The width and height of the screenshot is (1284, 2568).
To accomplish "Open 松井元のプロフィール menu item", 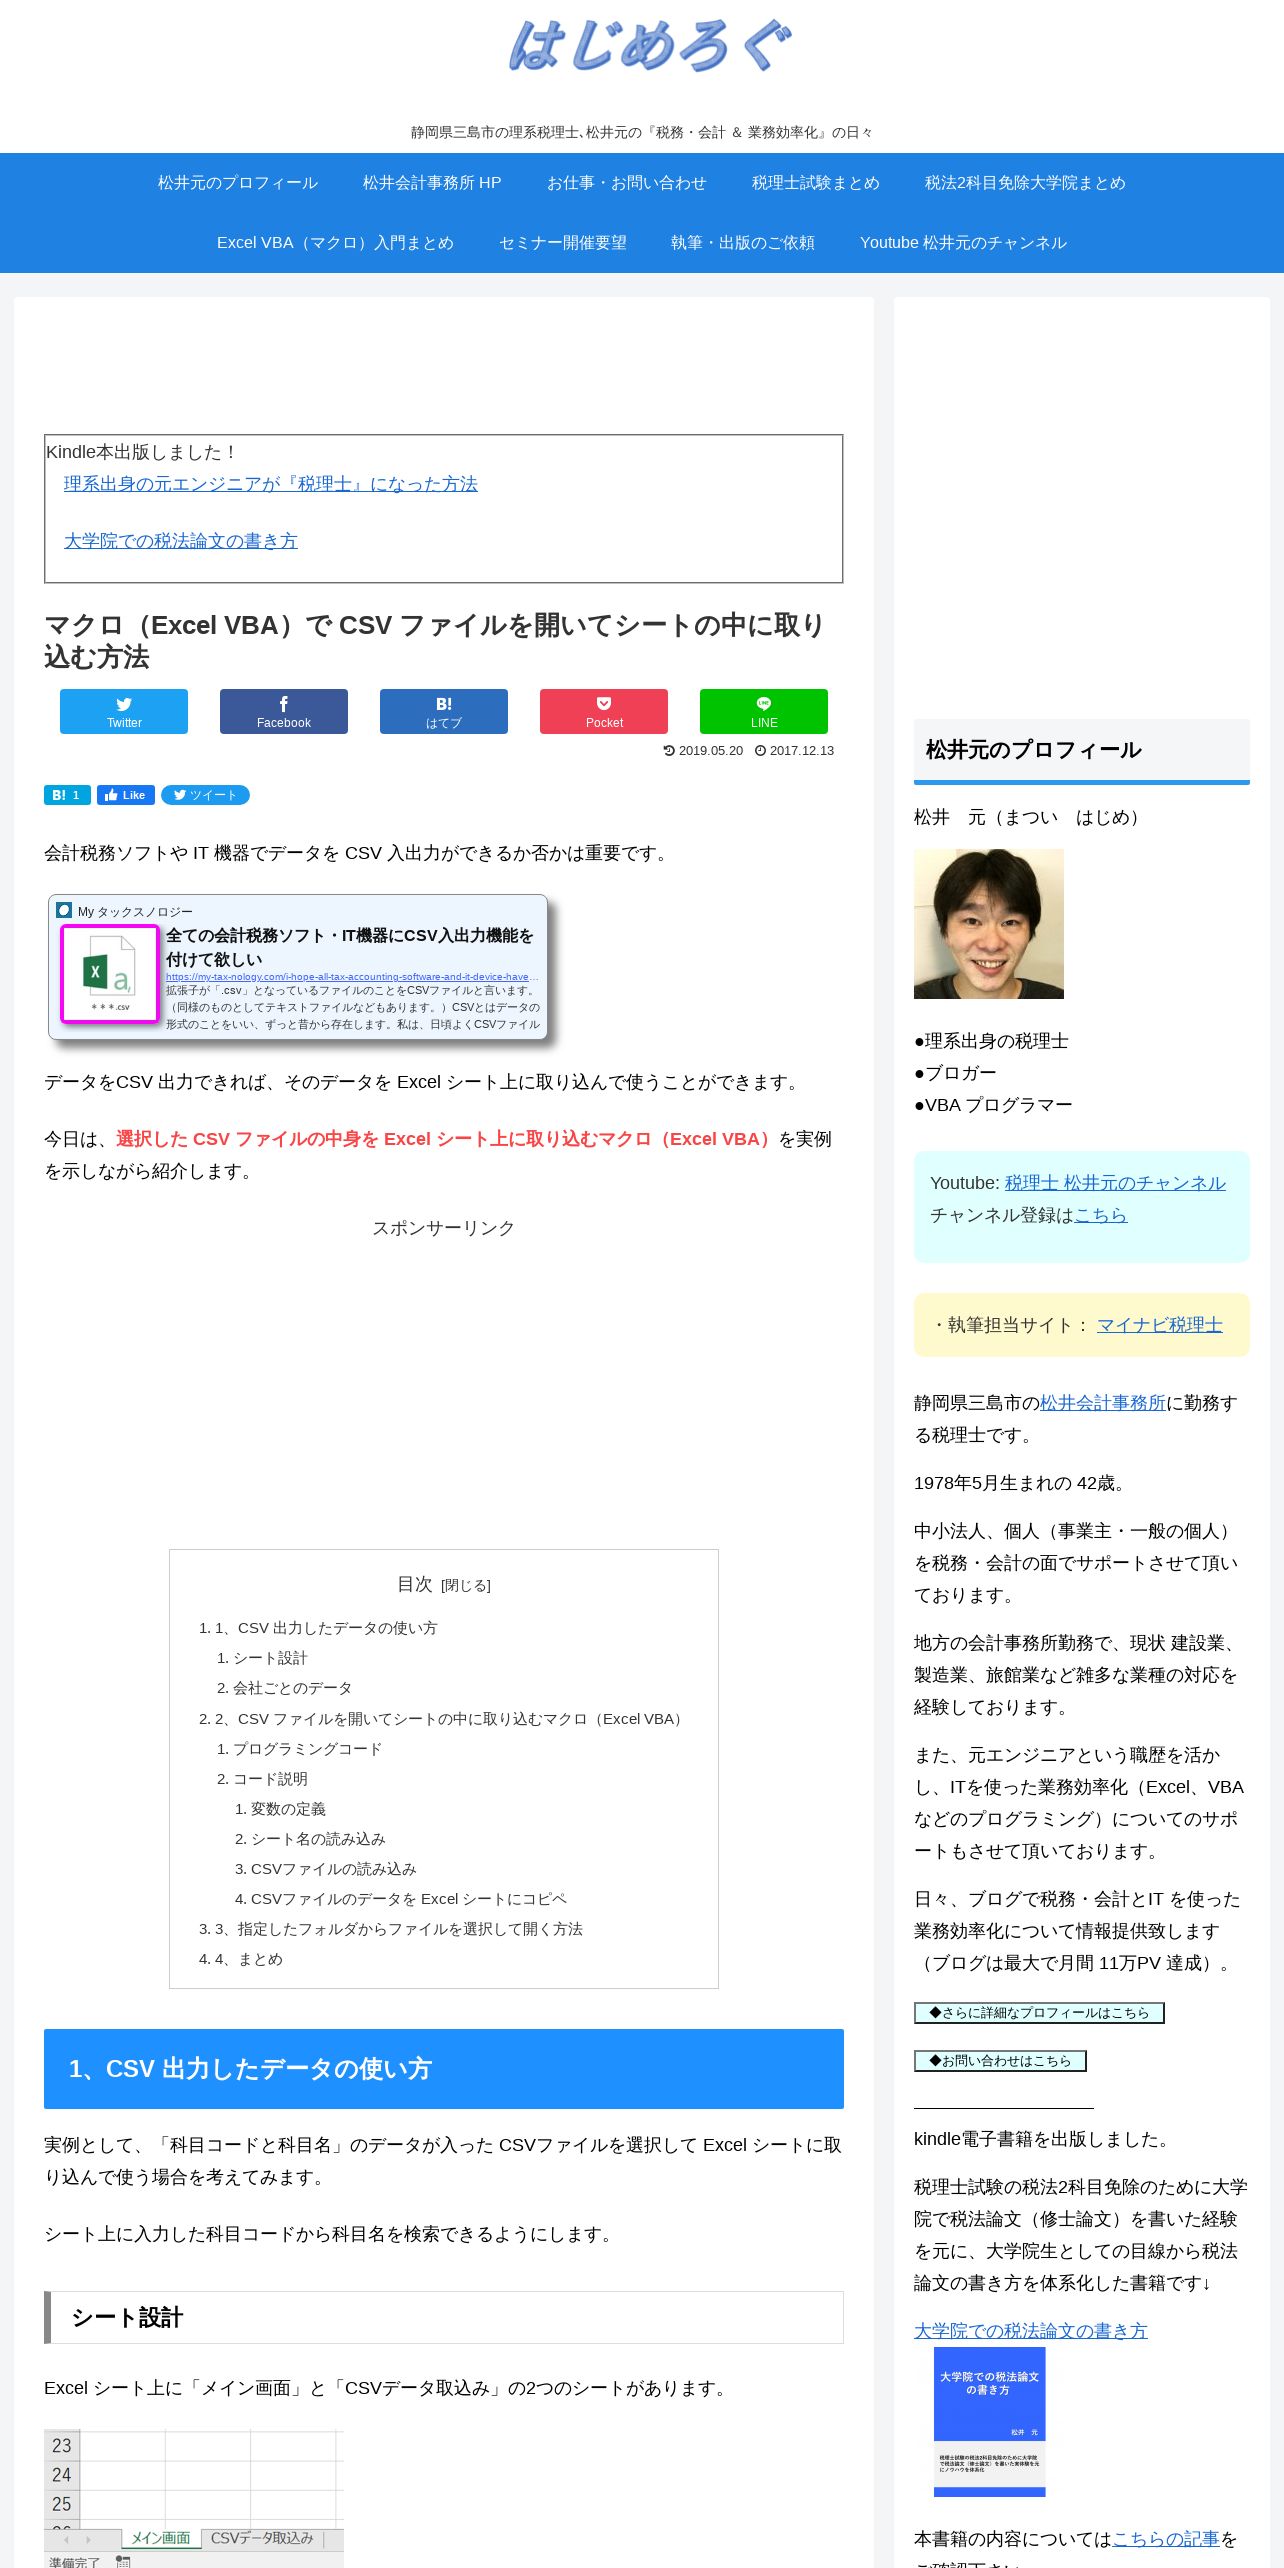I will click(238, 183).
